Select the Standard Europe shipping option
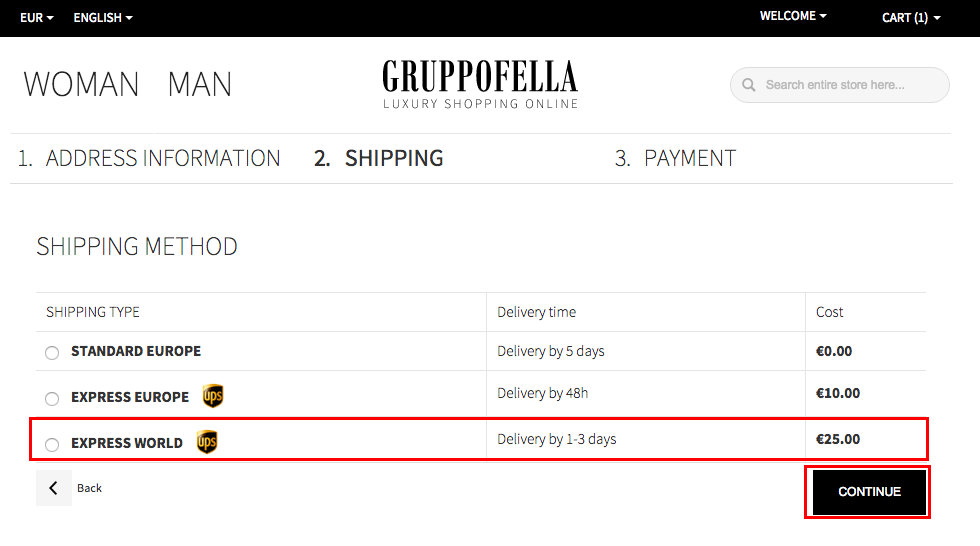This screenshot has height=546, width=980. point(52,352)
